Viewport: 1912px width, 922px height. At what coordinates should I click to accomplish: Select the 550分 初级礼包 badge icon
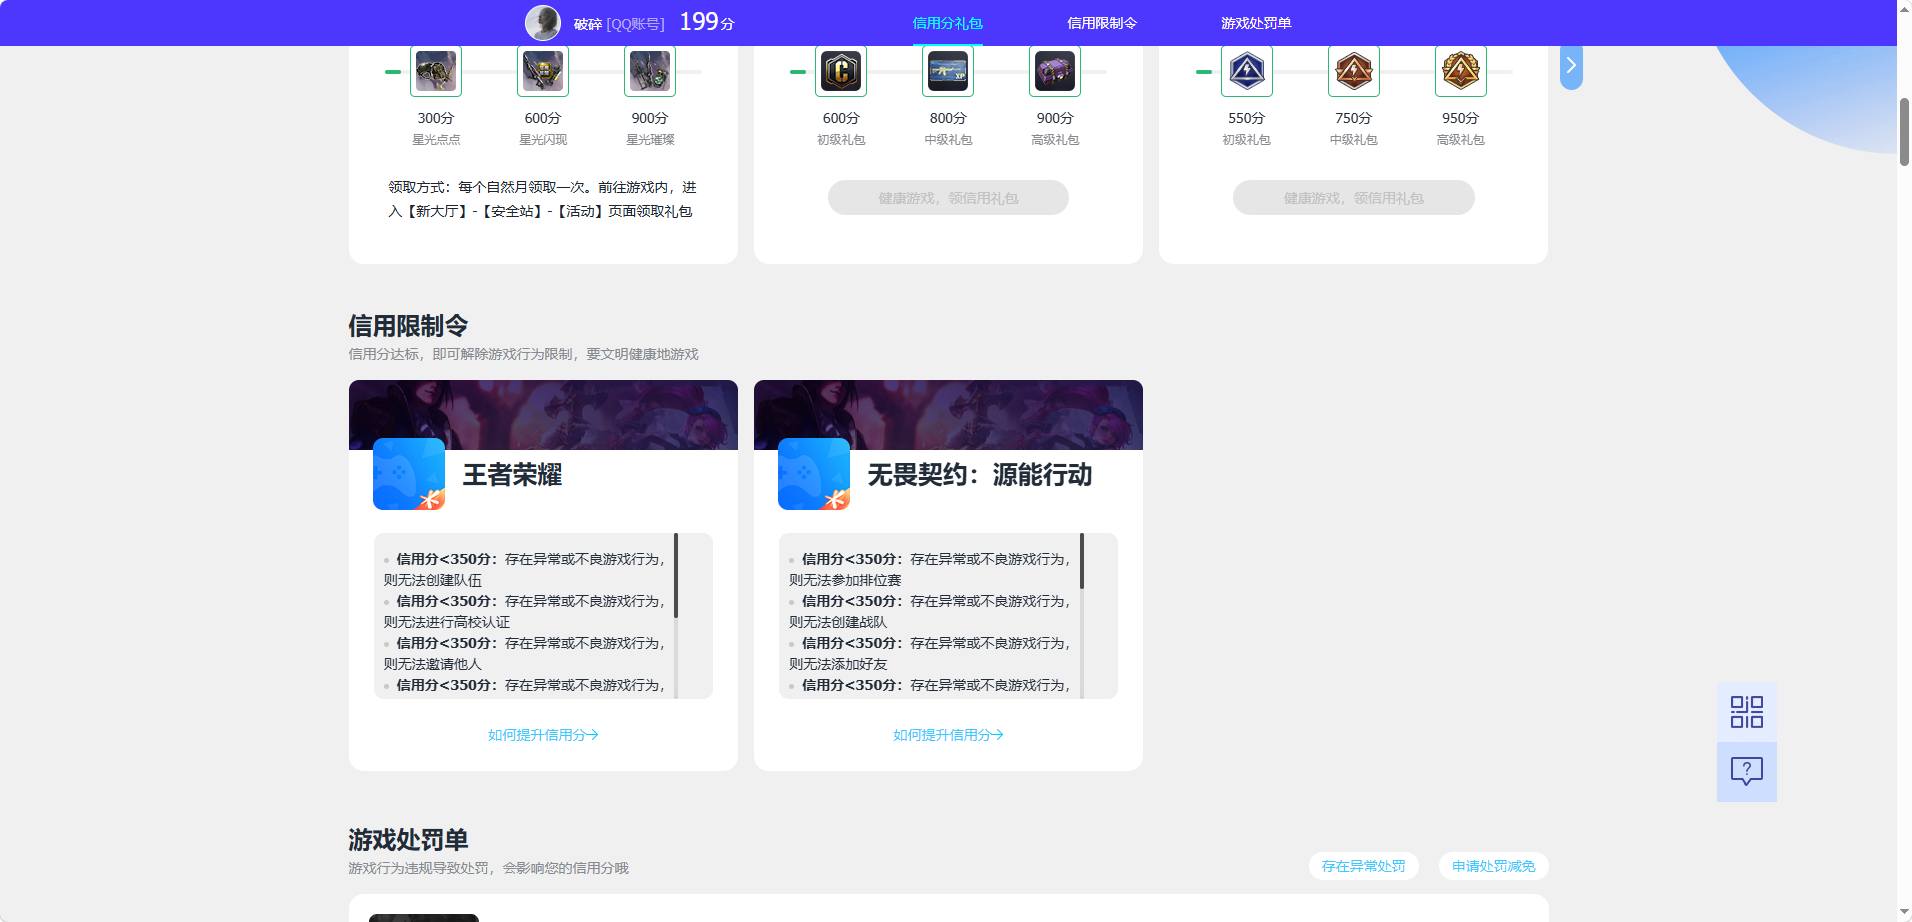click(x=1247, y=71)
